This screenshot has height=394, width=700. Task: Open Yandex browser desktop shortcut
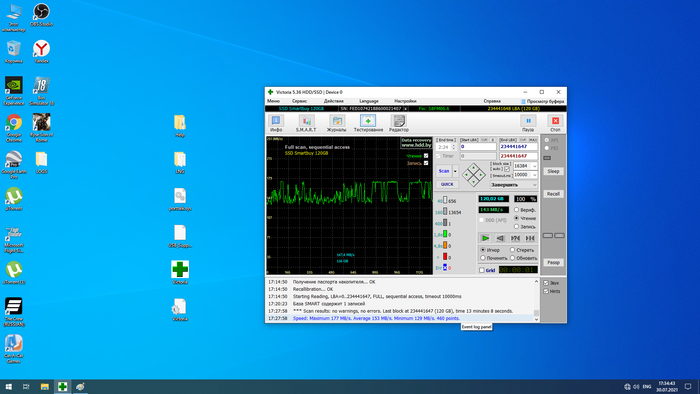click(41, 52)
